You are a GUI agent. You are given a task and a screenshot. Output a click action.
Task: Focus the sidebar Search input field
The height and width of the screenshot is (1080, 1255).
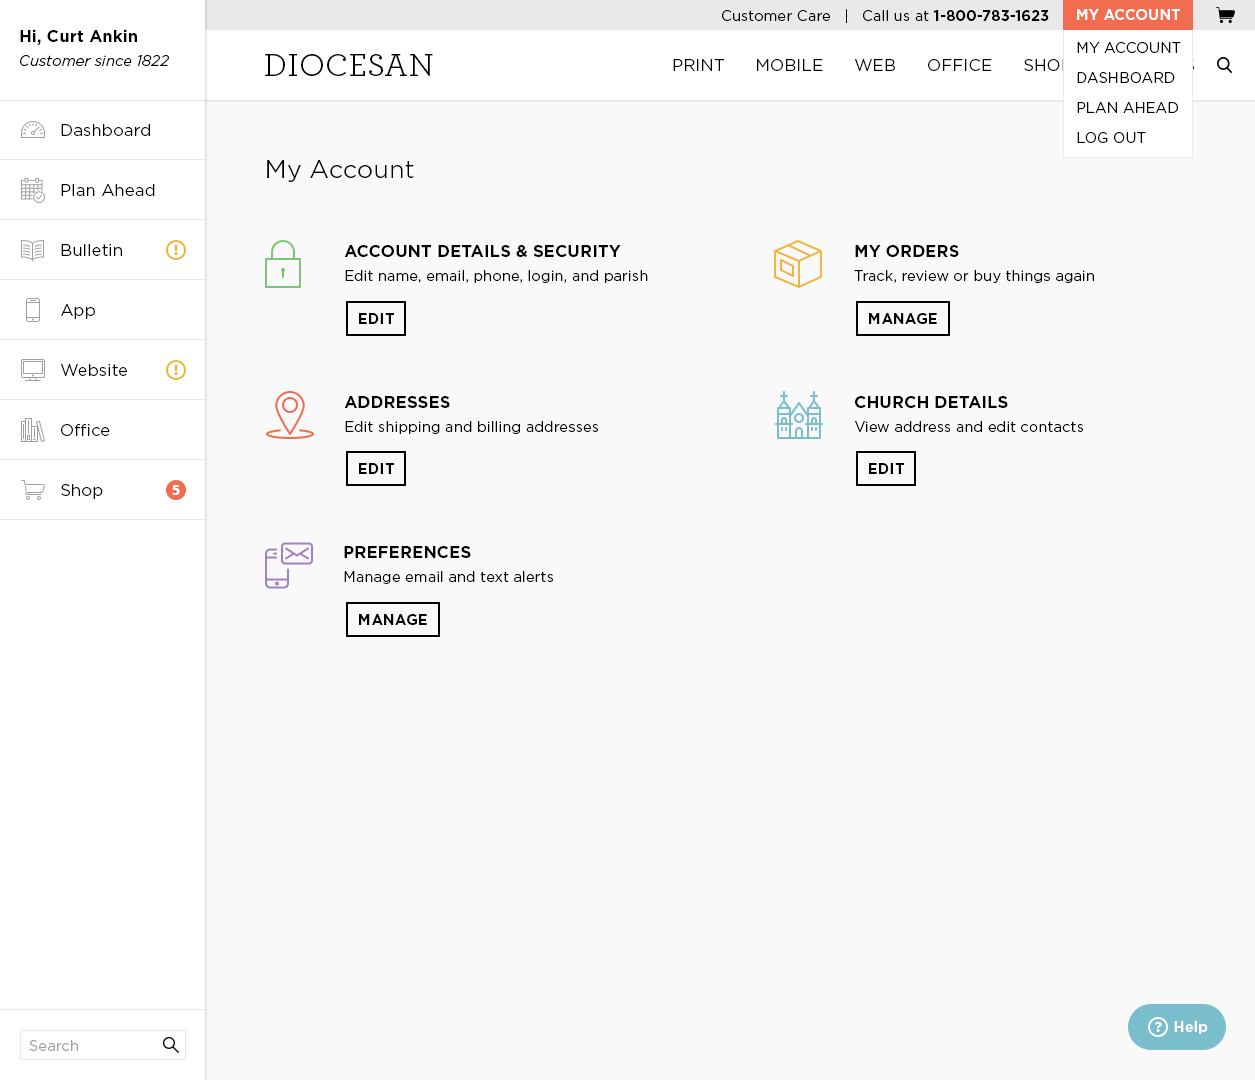(90, 1045)
